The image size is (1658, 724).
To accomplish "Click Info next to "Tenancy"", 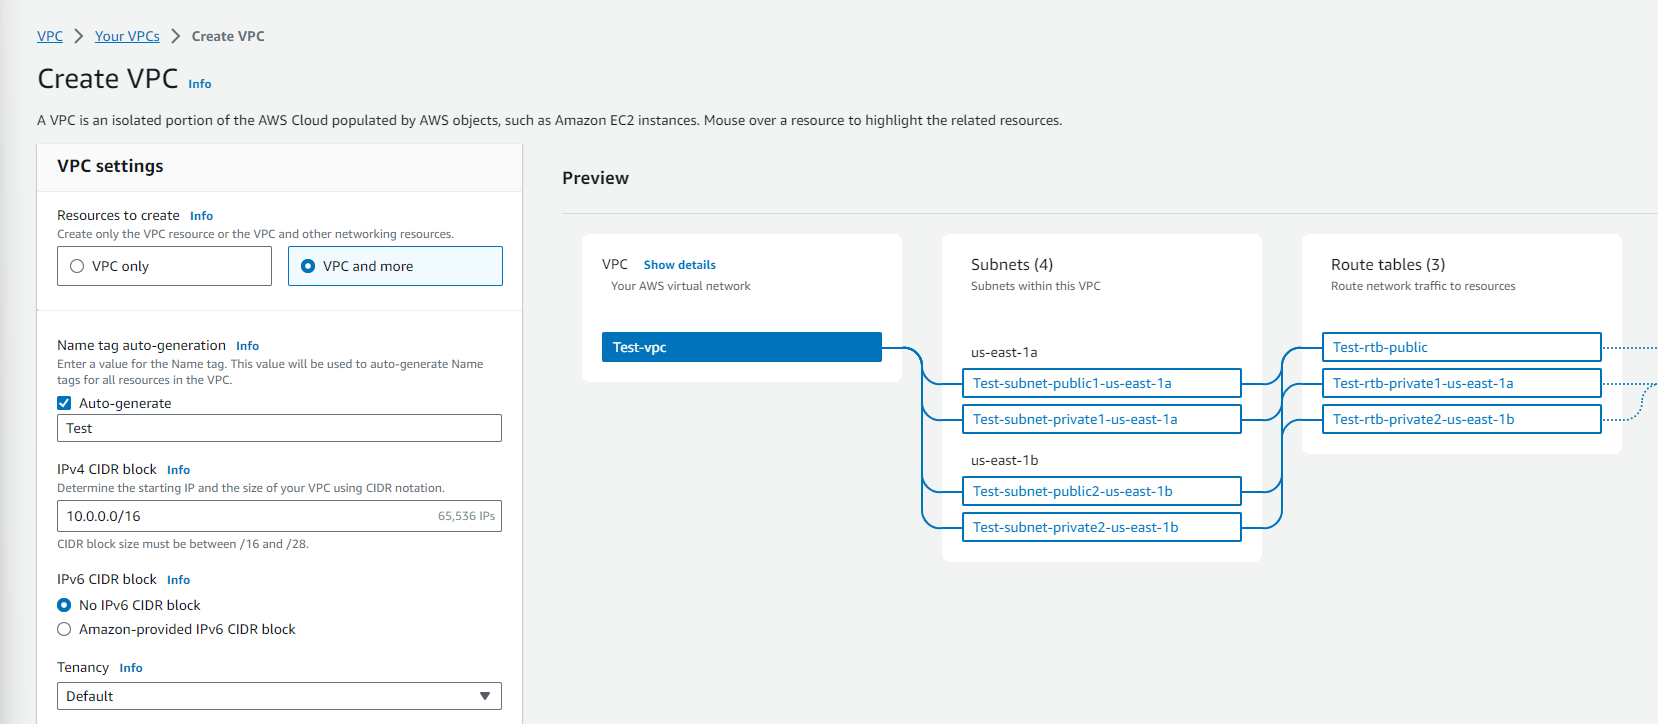I will point(130,667).
